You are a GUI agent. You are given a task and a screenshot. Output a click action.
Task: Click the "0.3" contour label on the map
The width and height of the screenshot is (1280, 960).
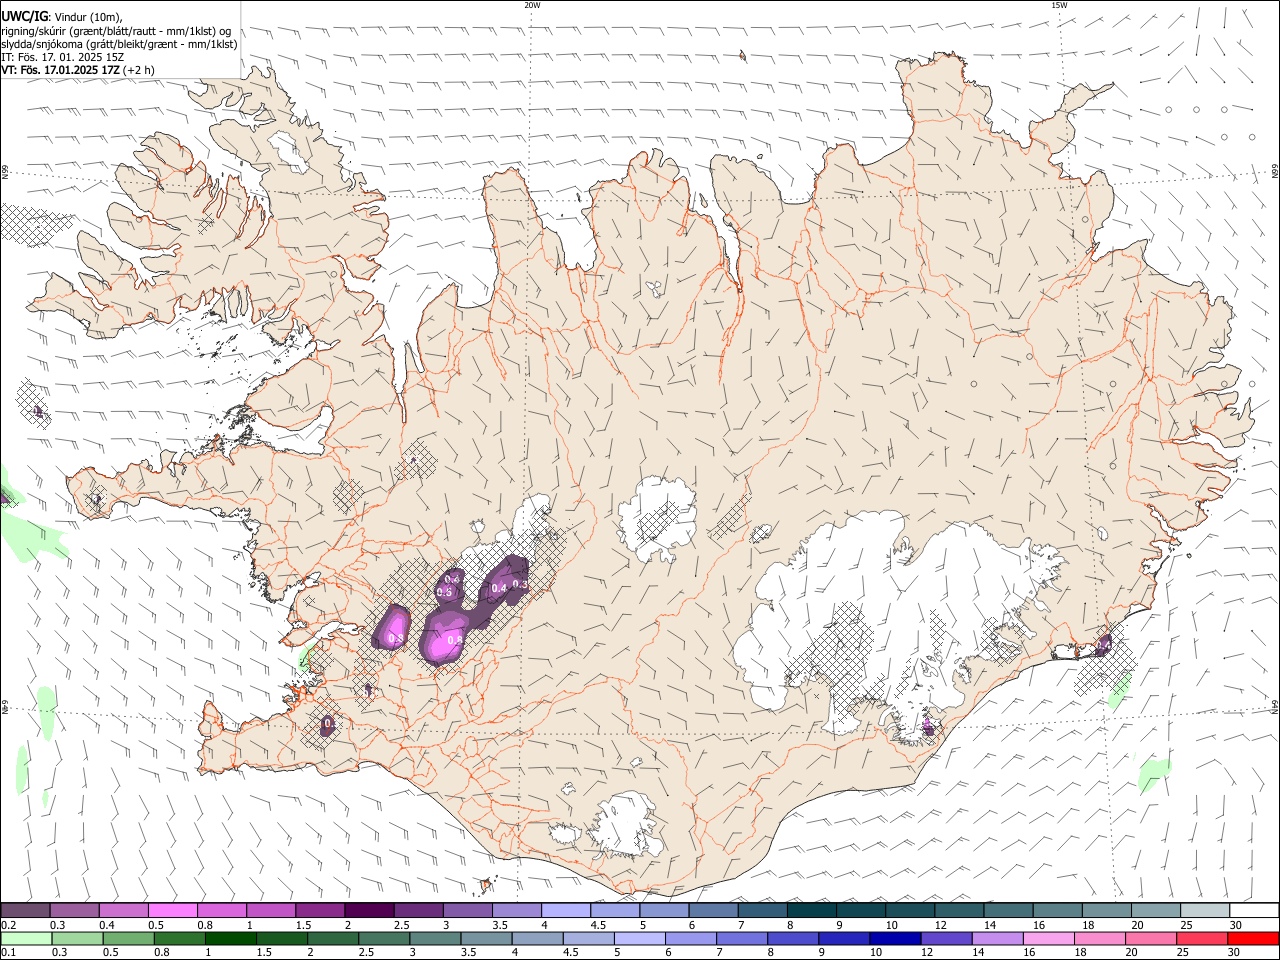519,584
